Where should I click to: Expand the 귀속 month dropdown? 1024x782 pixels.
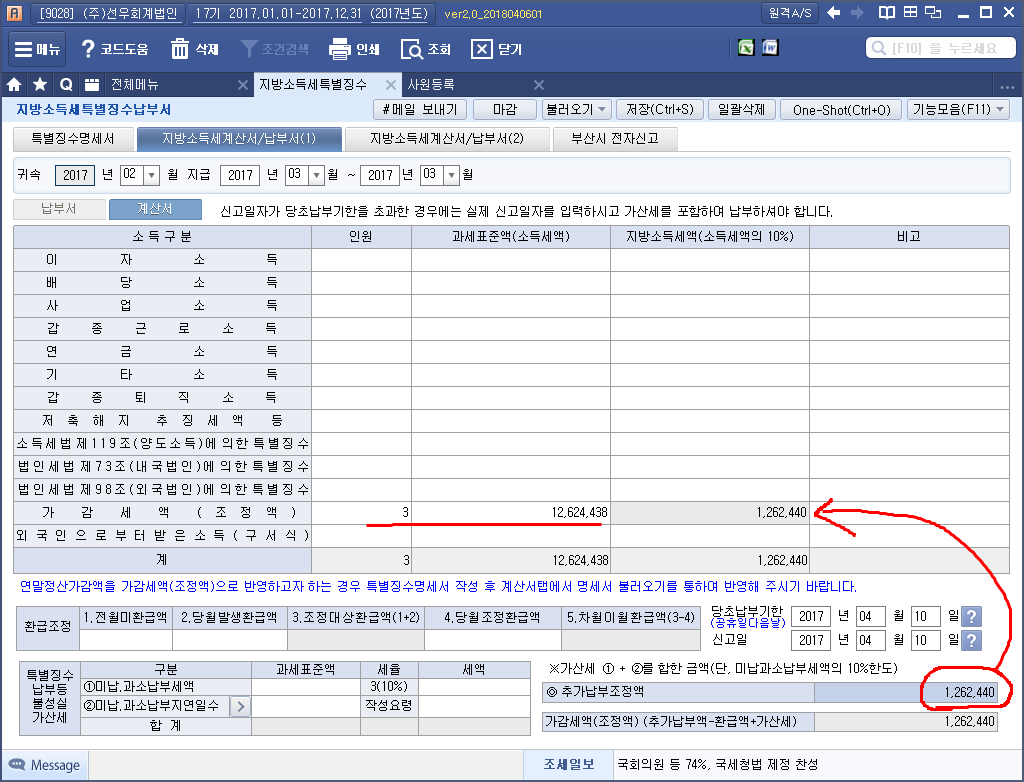[x=152, y=175]
